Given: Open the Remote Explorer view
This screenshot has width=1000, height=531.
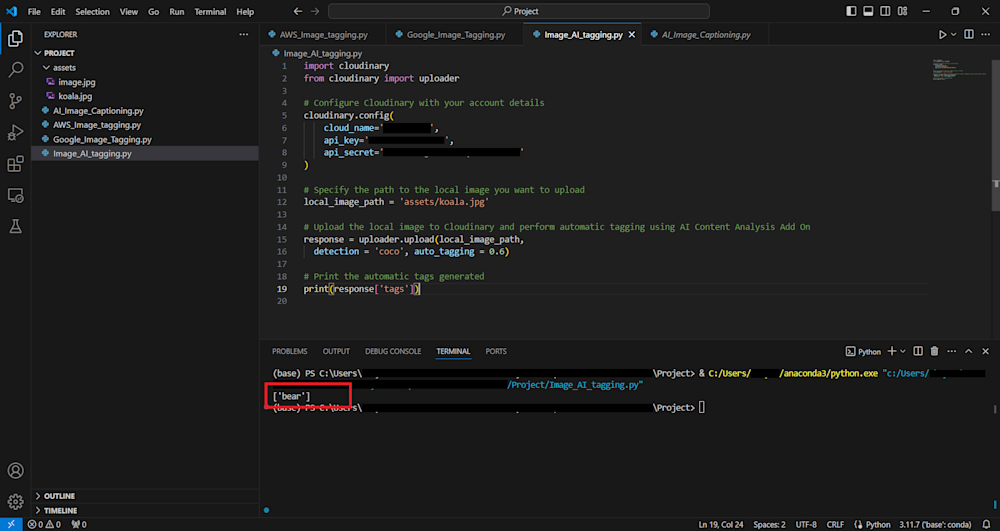Looking at the screenshot, I should [x=15, y=195].
